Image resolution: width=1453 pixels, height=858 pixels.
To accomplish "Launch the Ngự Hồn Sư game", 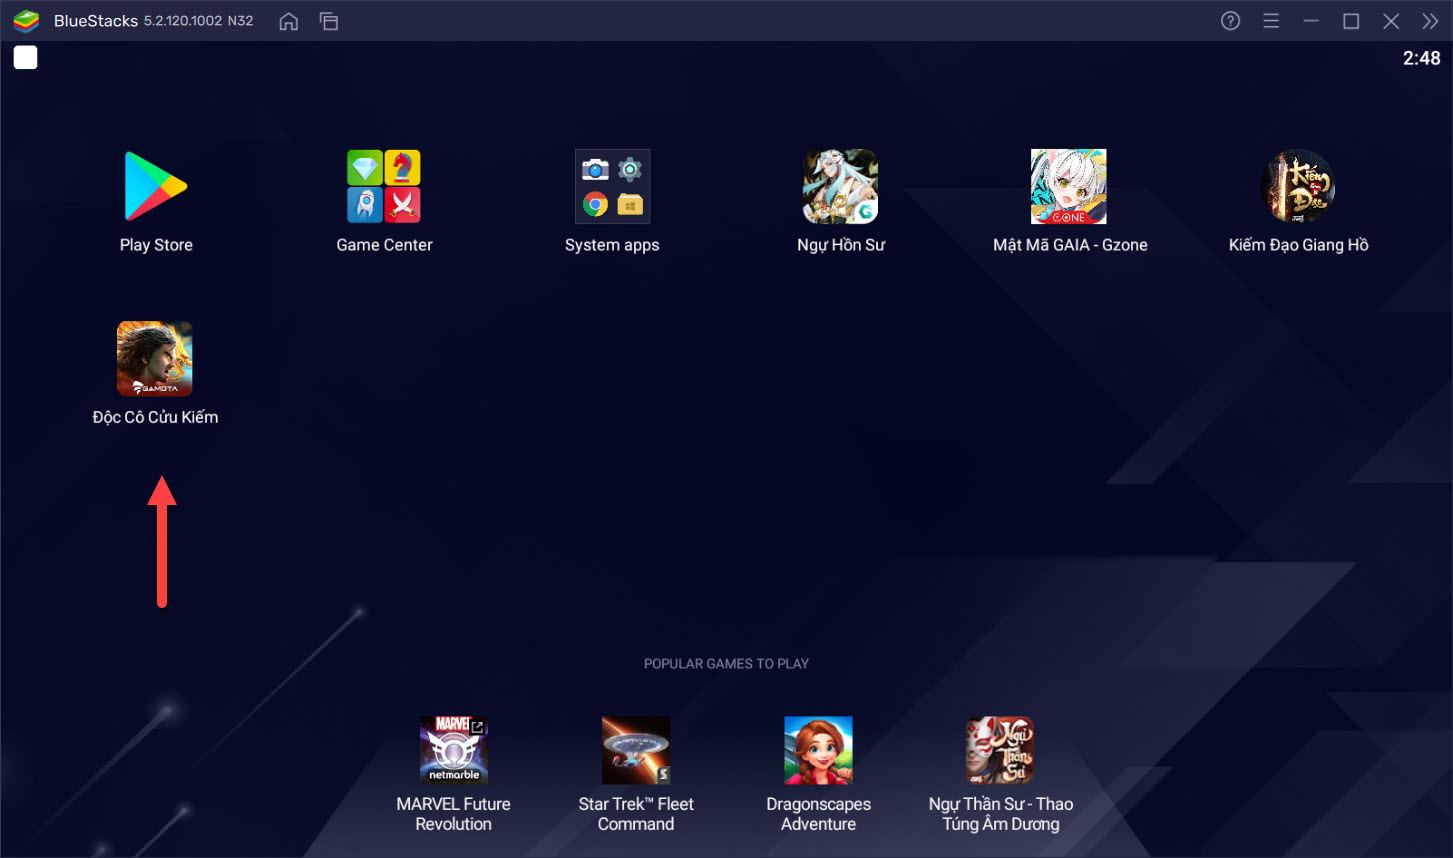I will [x=840, y=186].
